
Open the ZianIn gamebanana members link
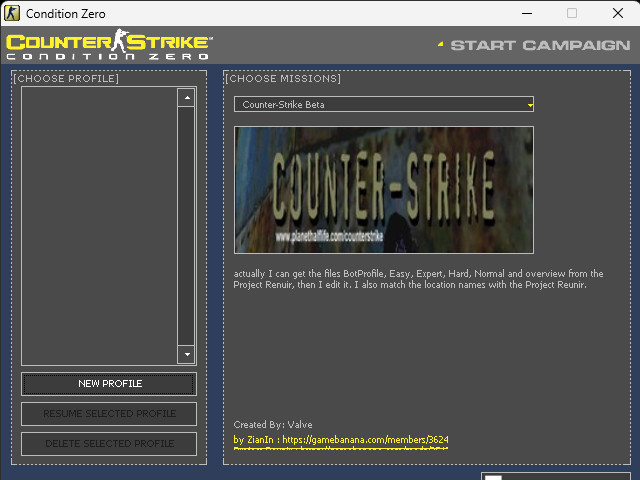point(341,440)
